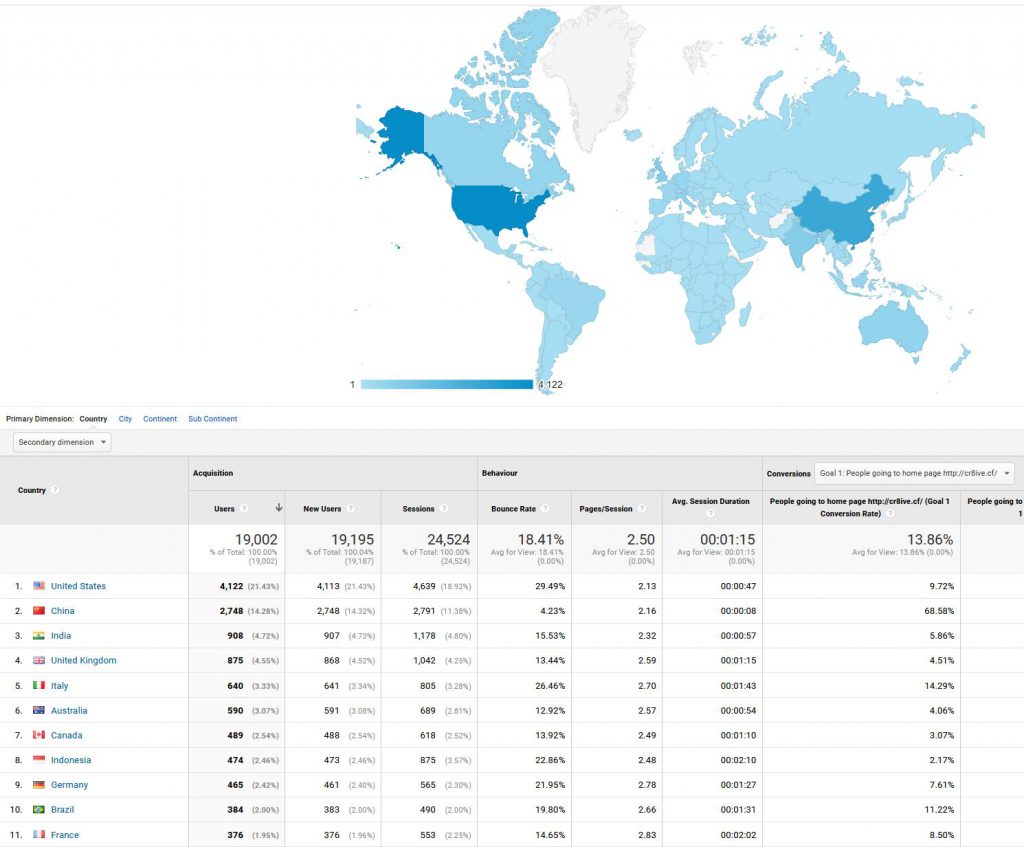Click the sort arrow in Users column
Screen dimensions: 1024x847
click(x=278, y=509)
